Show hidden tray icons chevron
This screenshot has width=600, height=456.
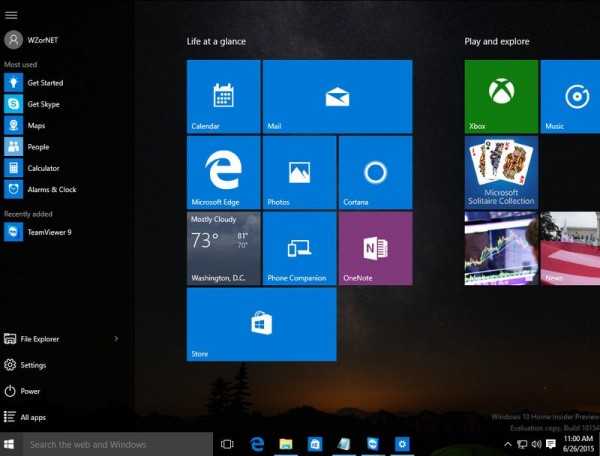coord(508,444)
